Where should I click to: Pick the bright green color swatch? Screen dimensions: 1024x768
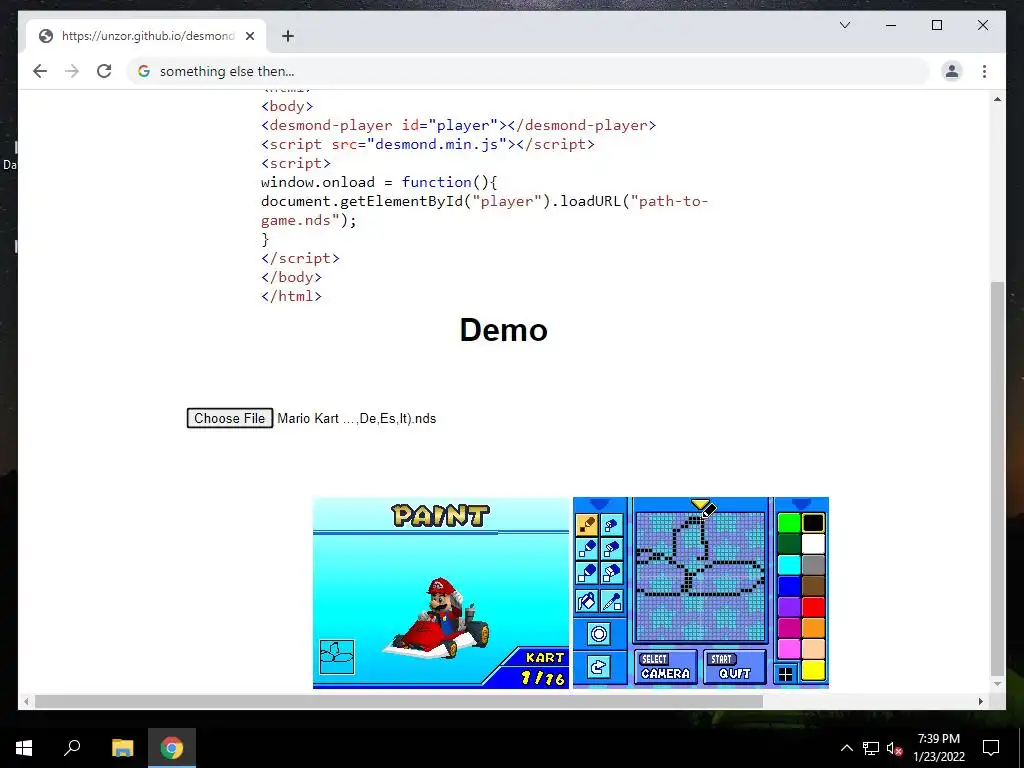coord(789,523)
